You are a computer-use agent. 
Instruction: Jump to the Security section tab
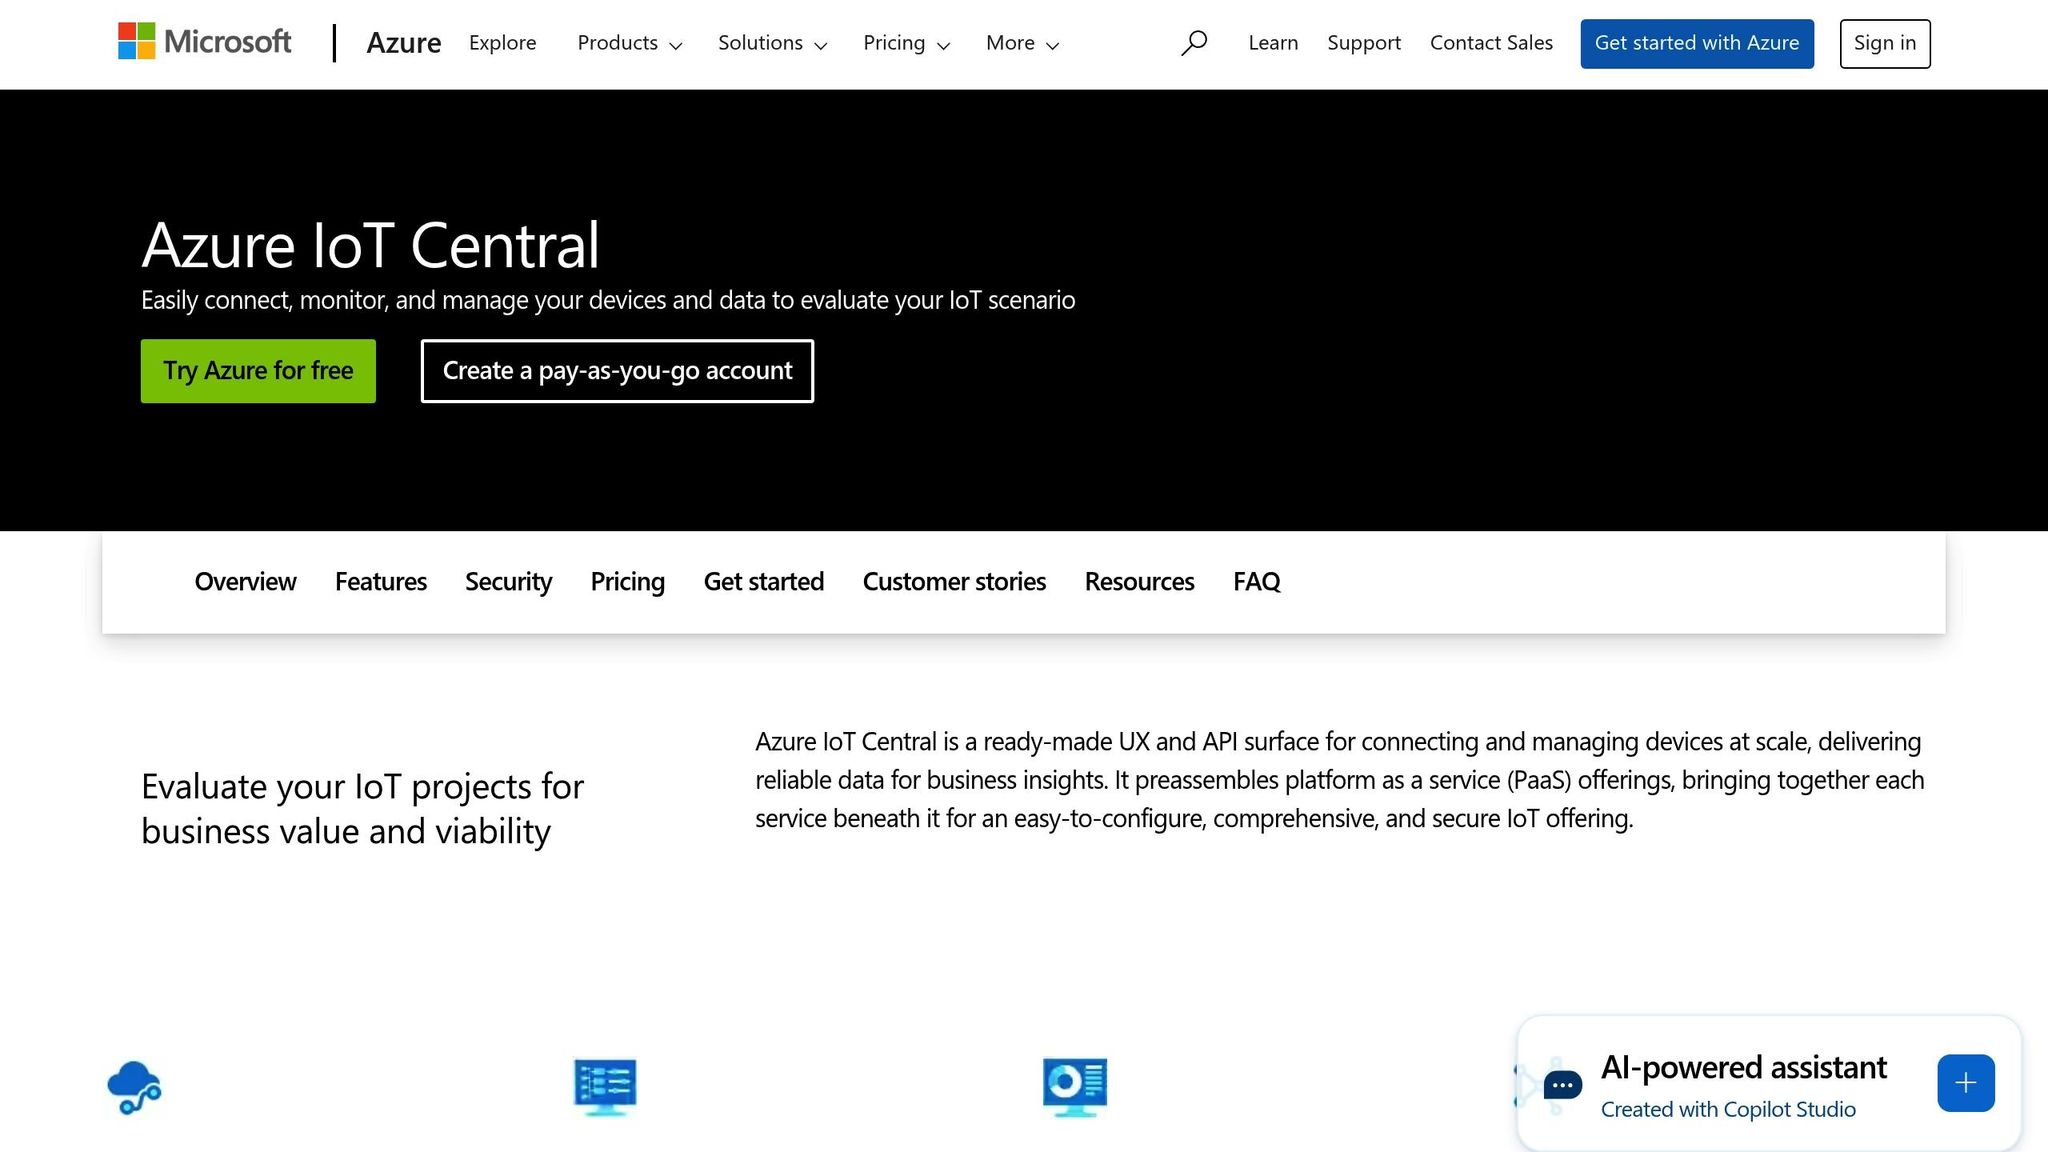click(x=508, y=582)
